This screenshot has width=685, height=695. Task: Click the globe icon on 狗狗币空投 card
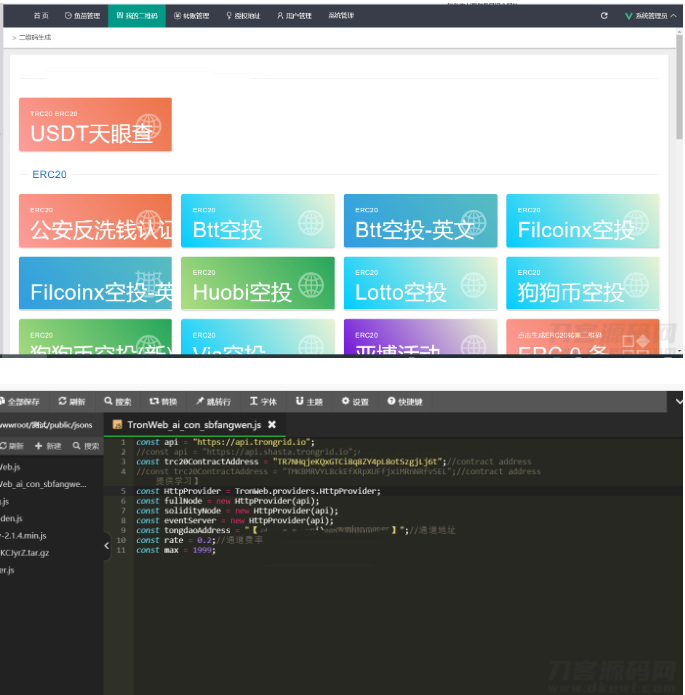click(636, 285)
